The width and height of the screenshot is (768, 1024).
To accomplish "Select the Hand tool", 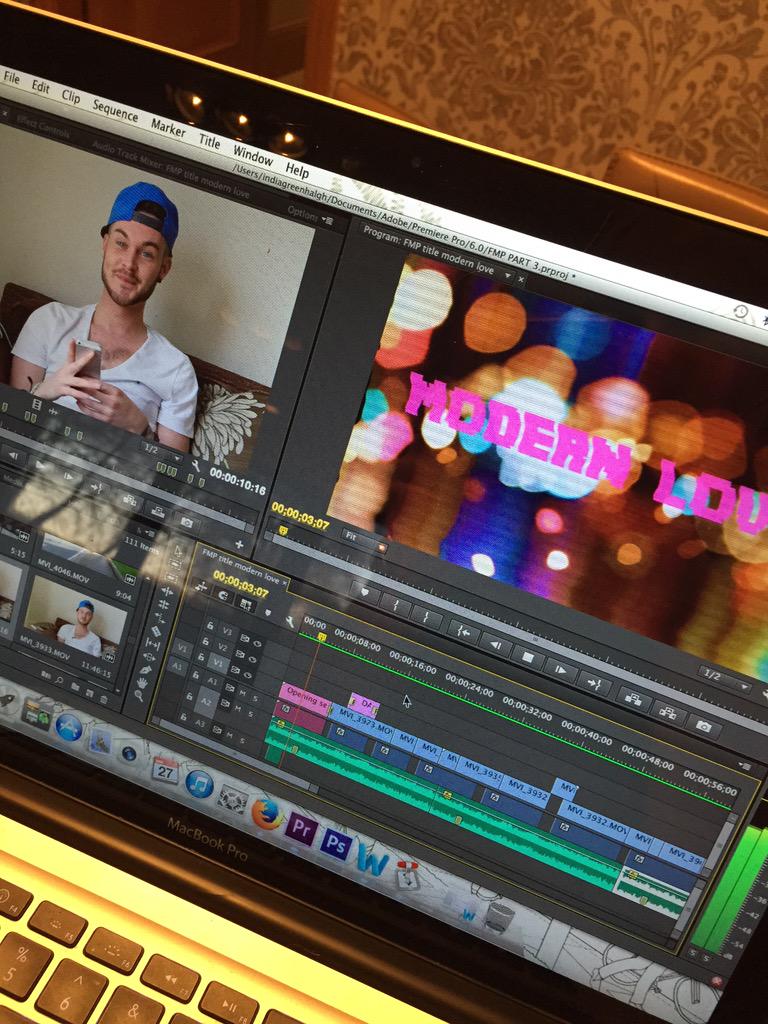I will (x=142, y=683).
